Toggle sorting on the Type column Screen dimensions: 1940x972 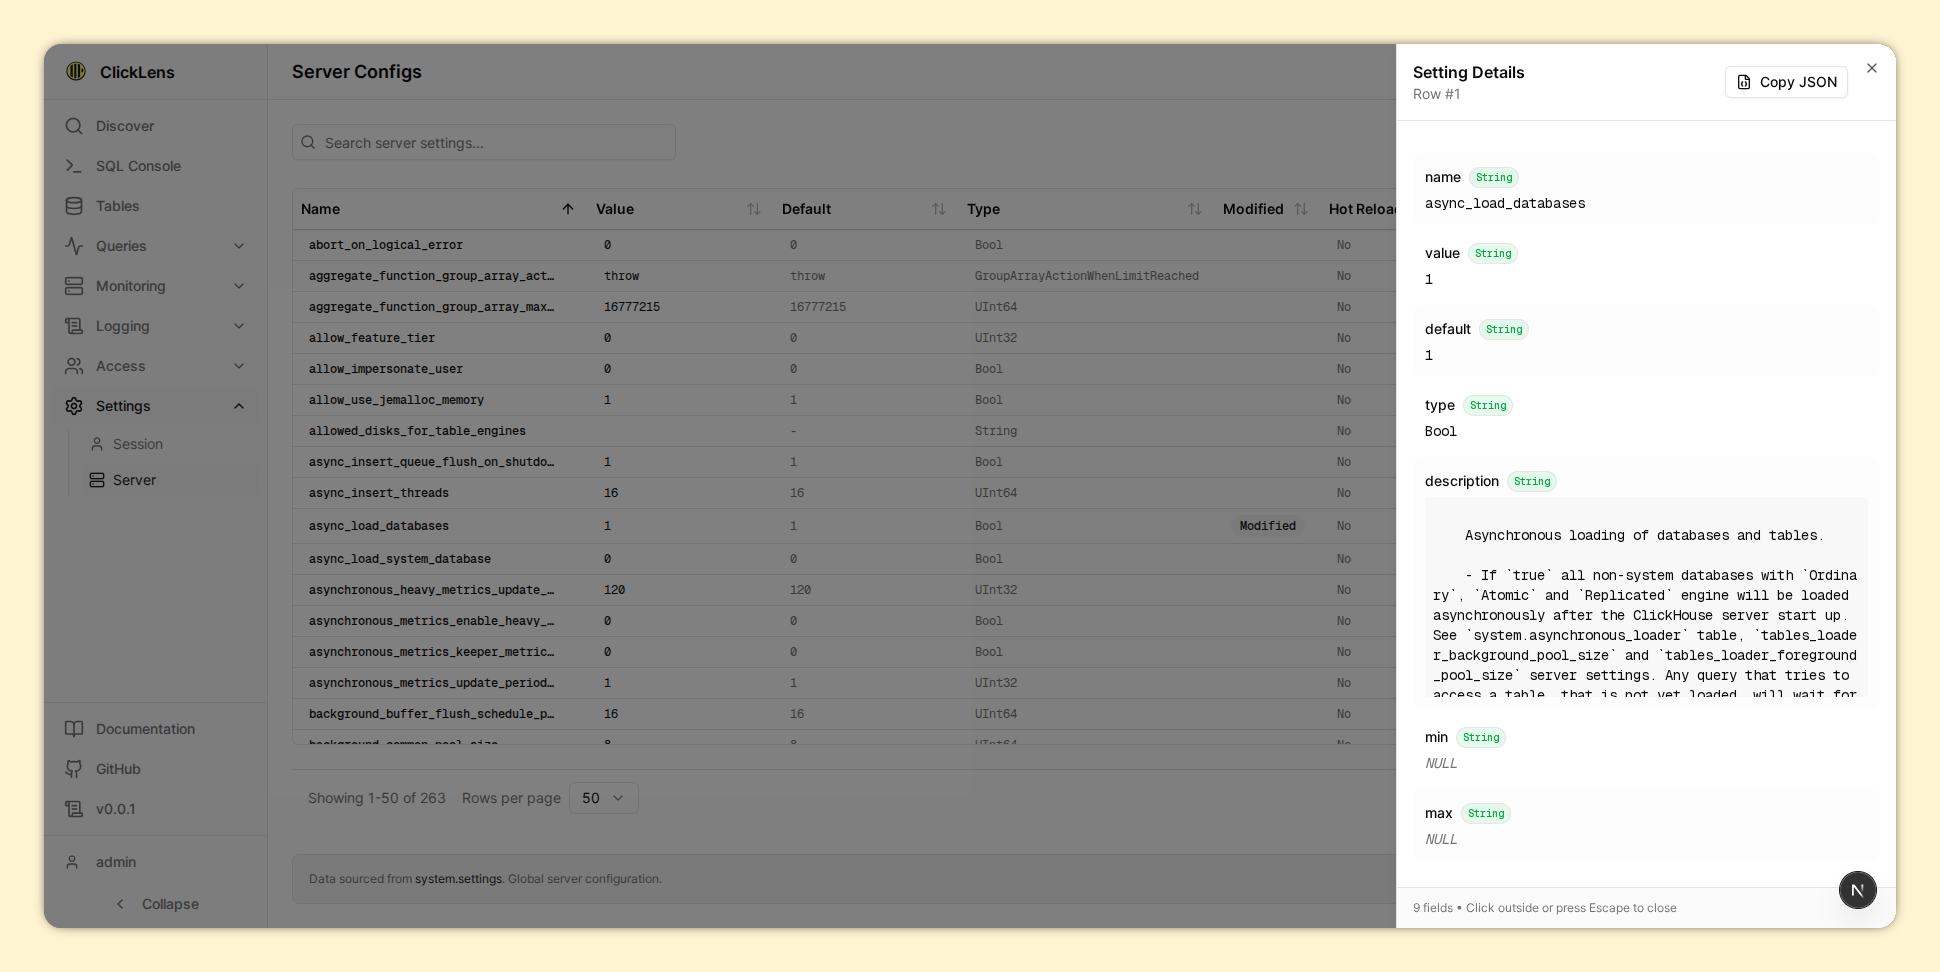(1194, 209)
